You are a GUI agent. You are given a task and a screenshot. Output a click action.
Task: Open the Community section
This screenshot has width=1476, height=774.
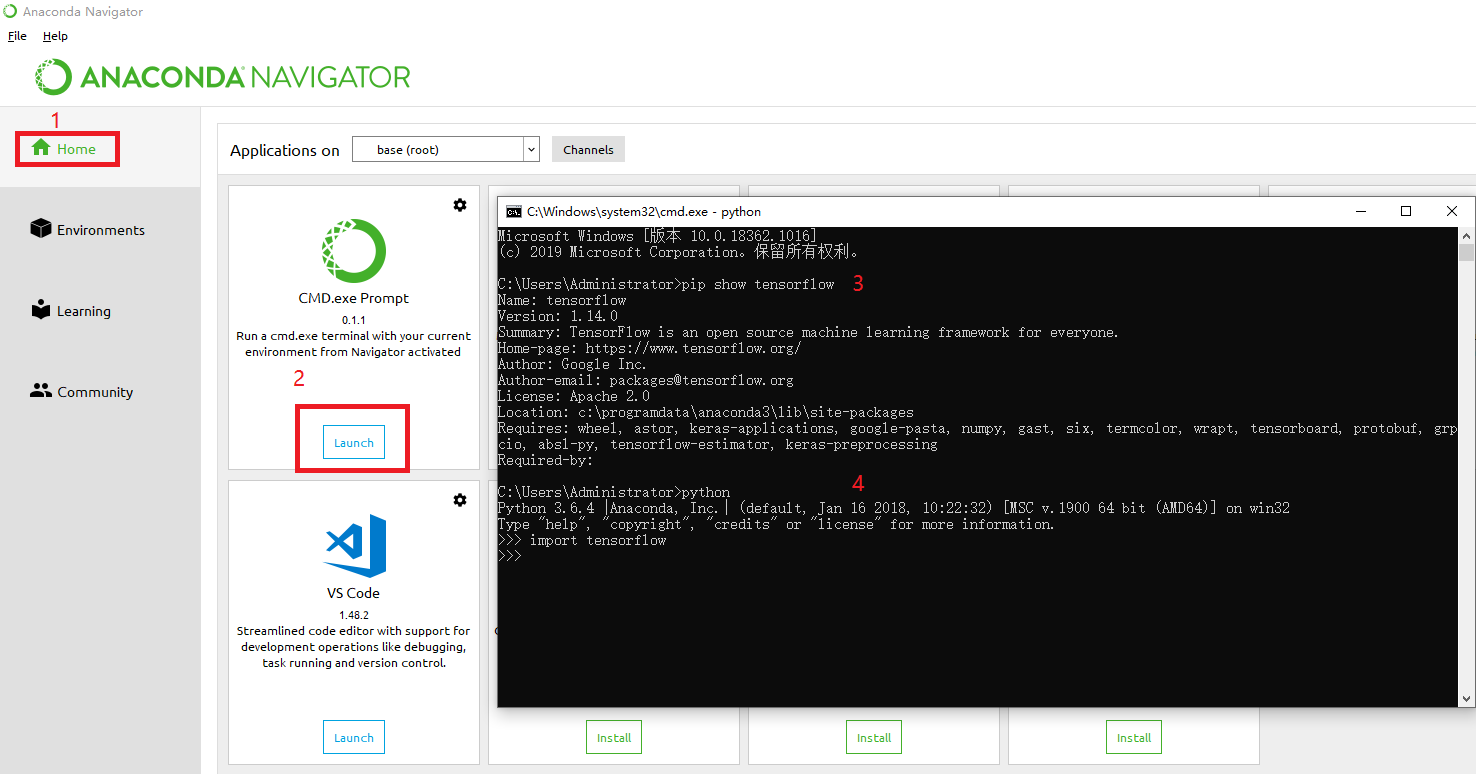click(81, 391)
